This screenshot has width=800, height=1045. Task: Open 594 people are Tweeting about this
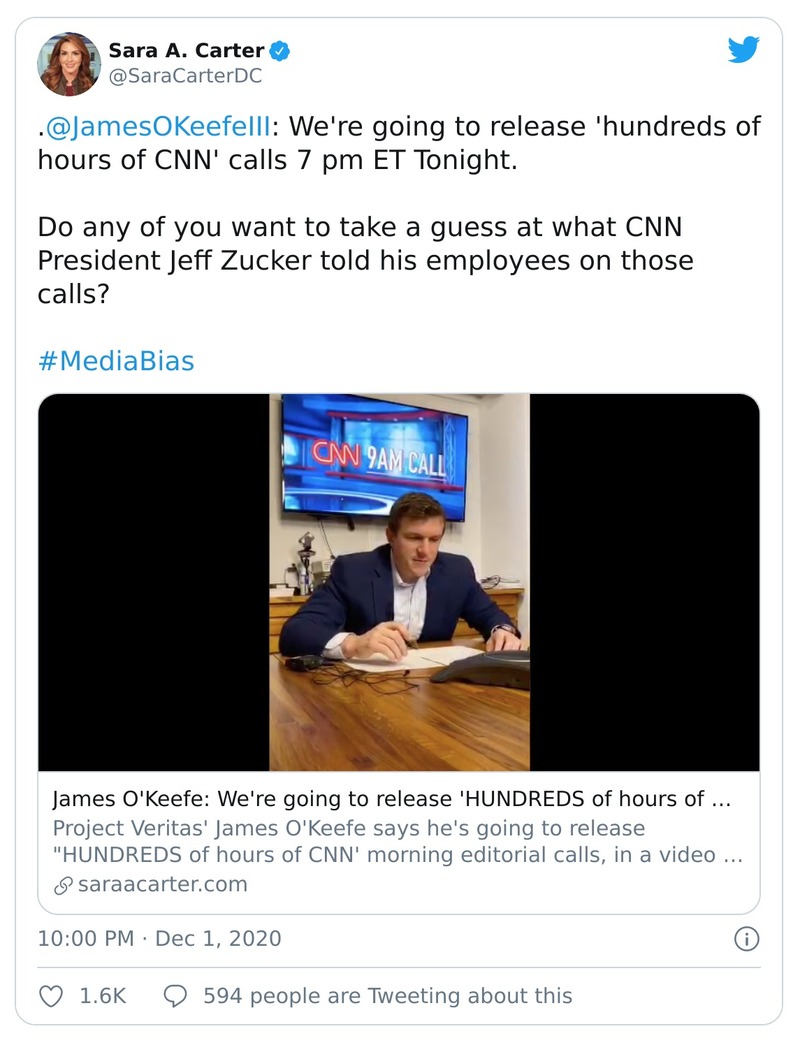click(x=387, y=996)
